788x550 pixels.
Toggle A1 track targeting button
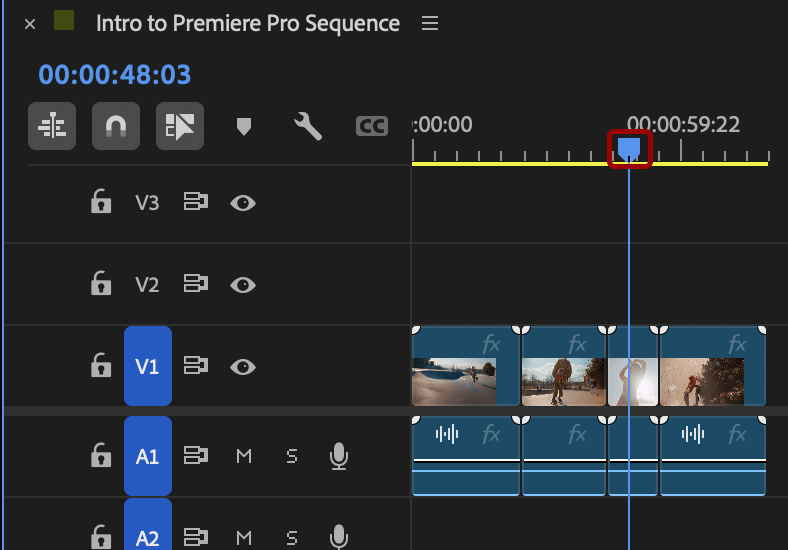tap(148, 456)
